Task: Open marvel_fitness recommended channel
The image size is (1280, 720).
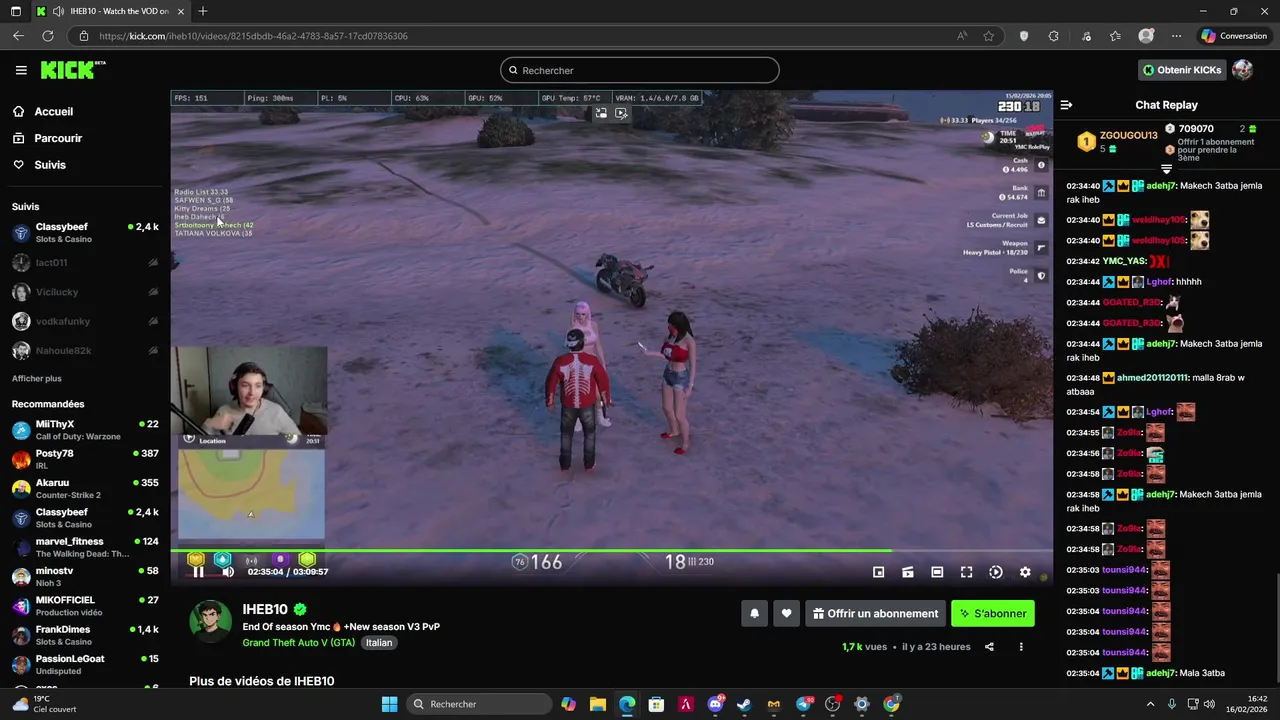Action: coord(85,548)
